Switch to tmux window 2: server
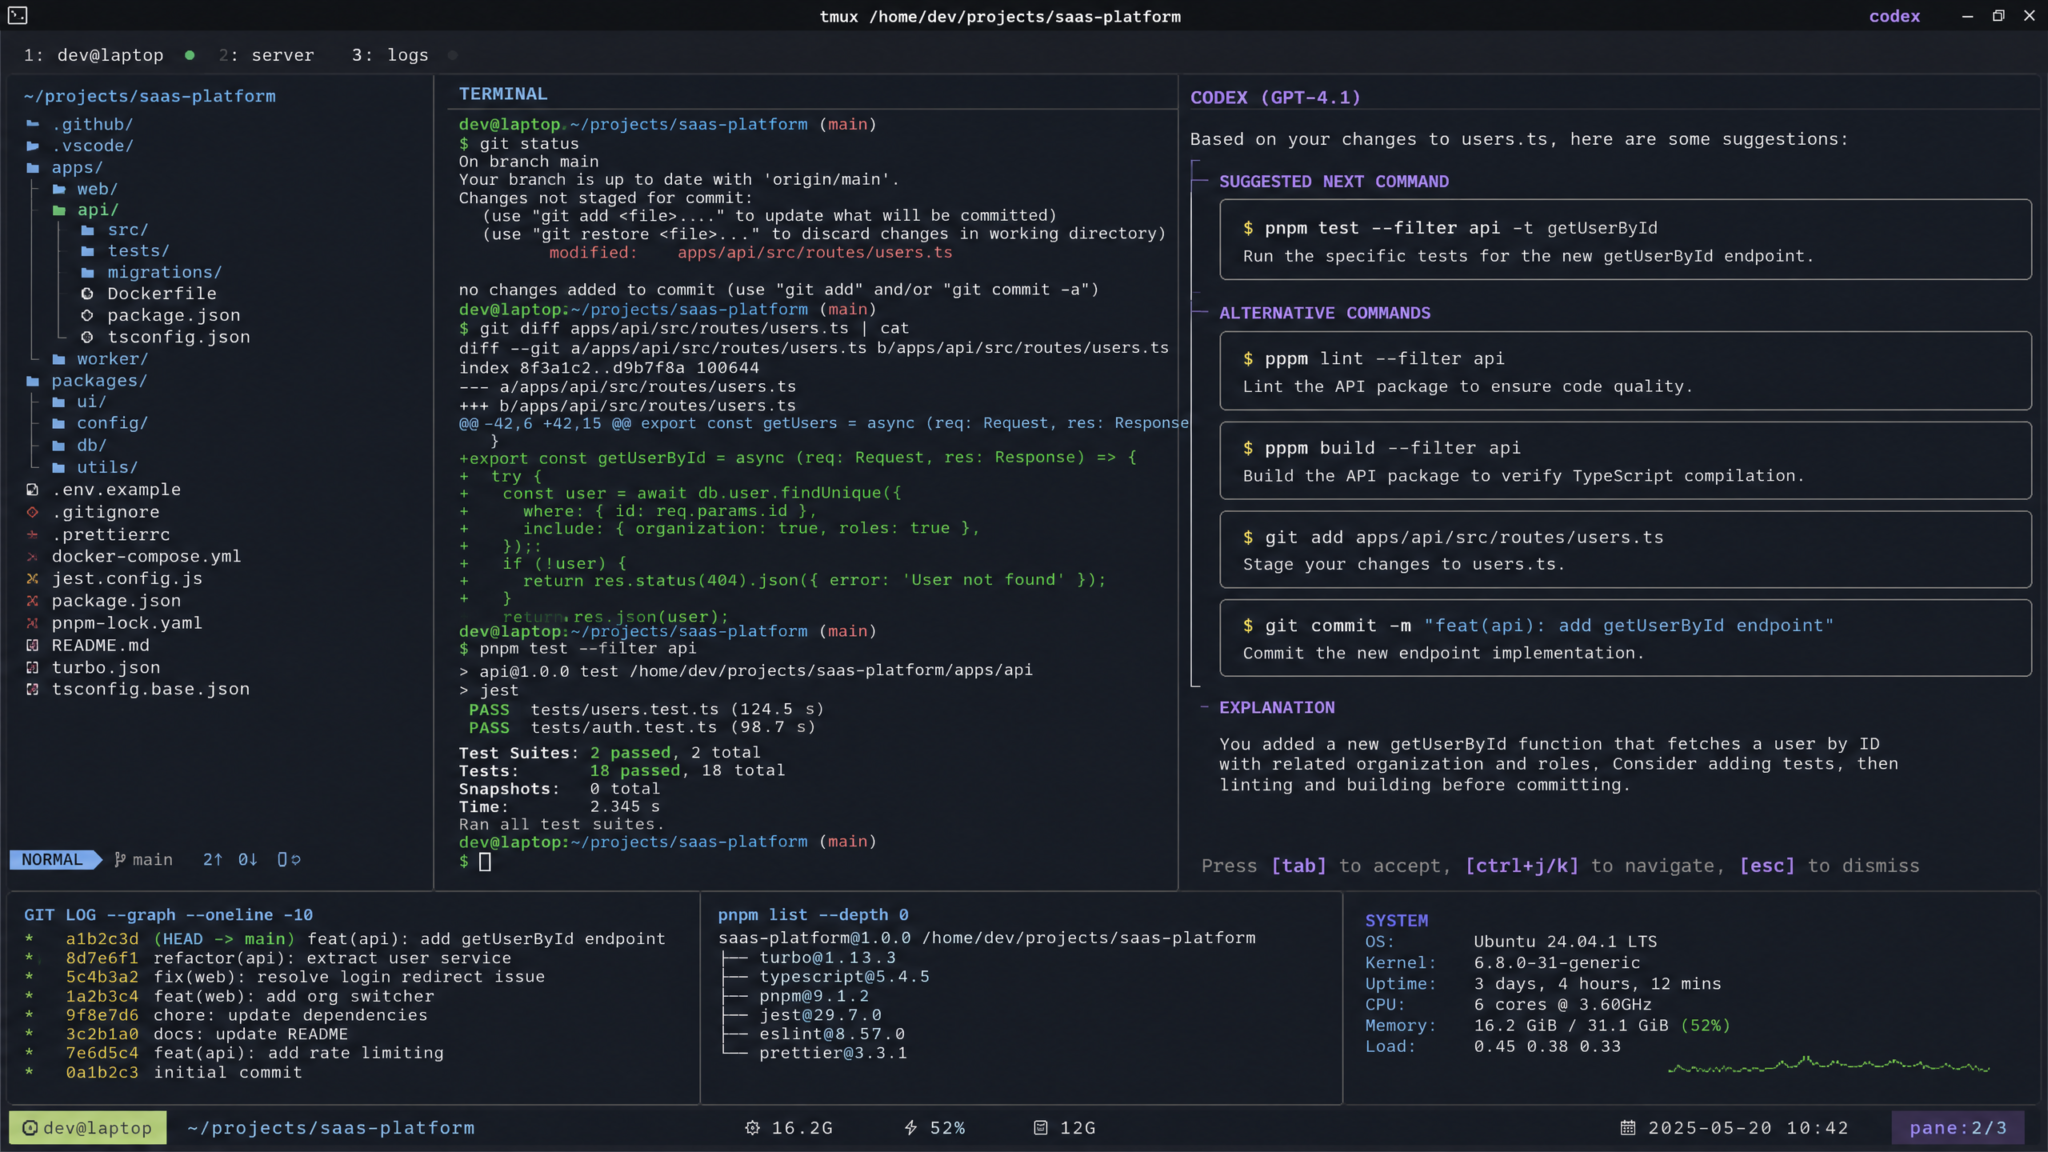 tap(266, 55)
